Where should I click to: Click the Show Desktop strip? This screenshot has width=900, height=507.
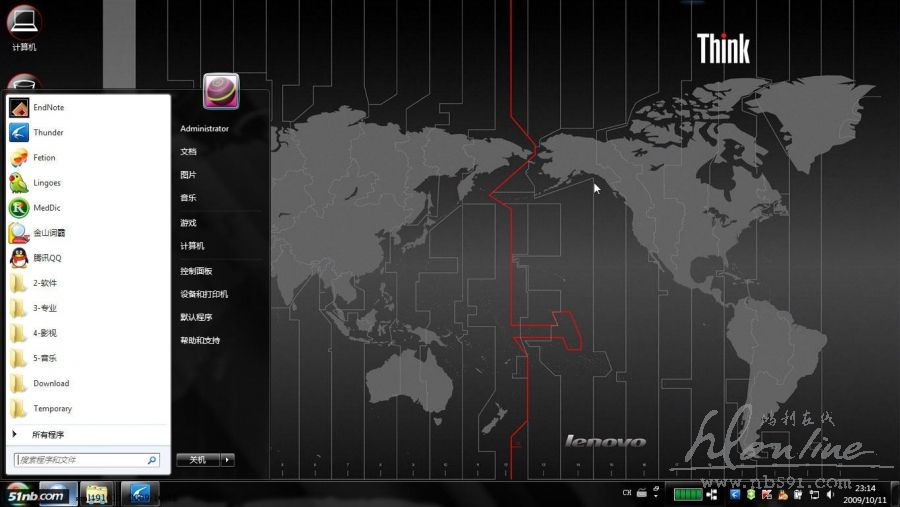point(896,494)
